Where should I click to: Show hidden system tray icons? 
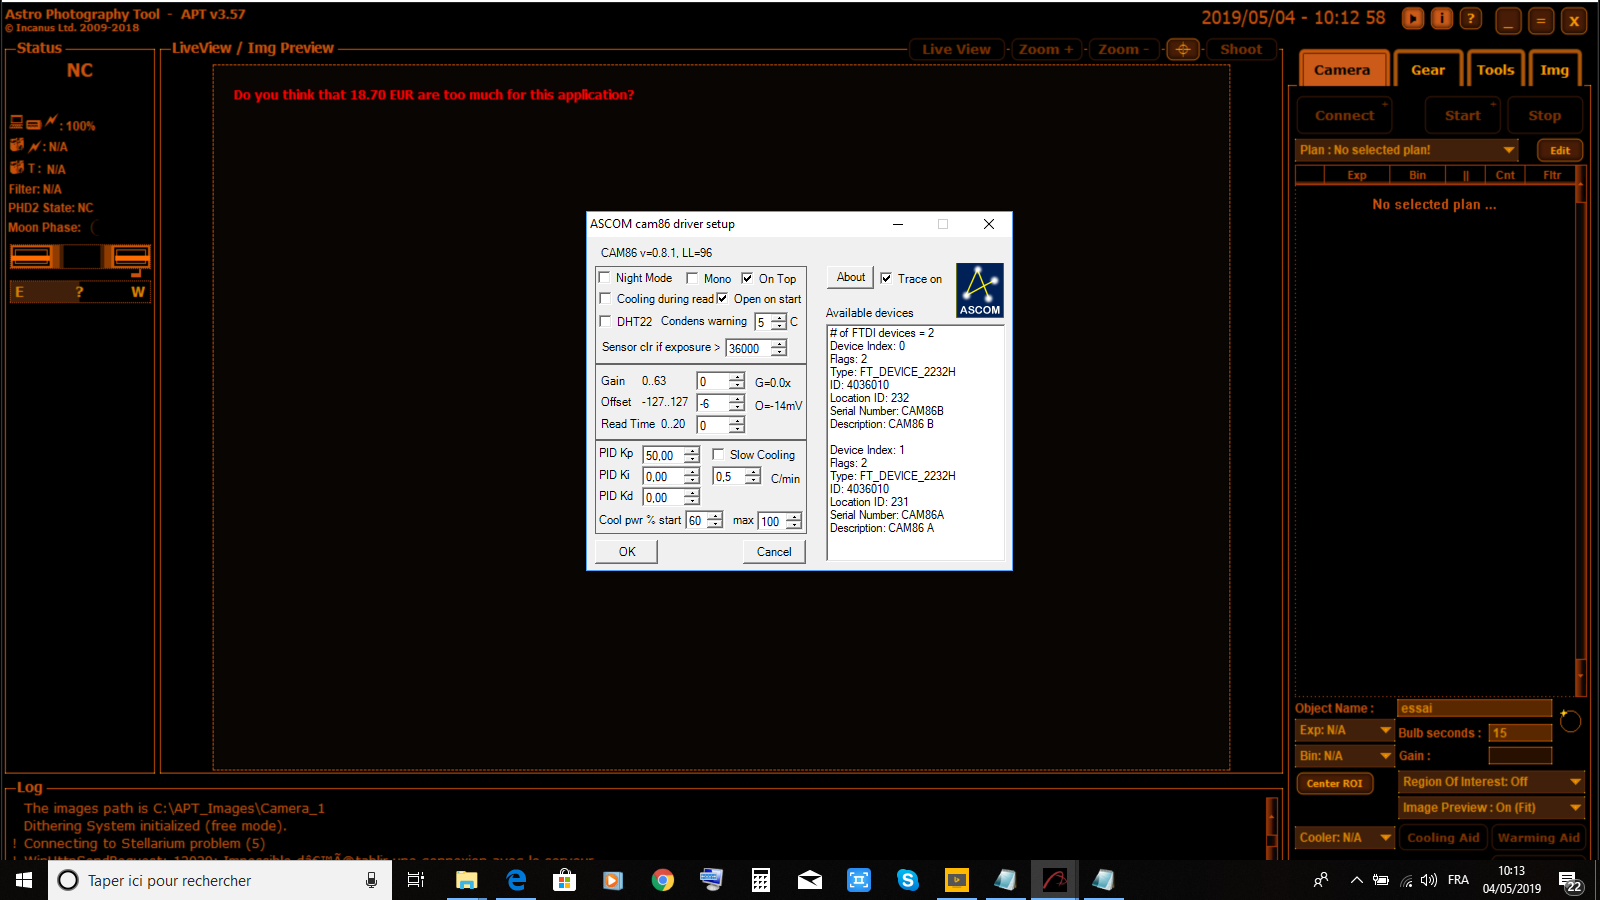click(1356, 880)
